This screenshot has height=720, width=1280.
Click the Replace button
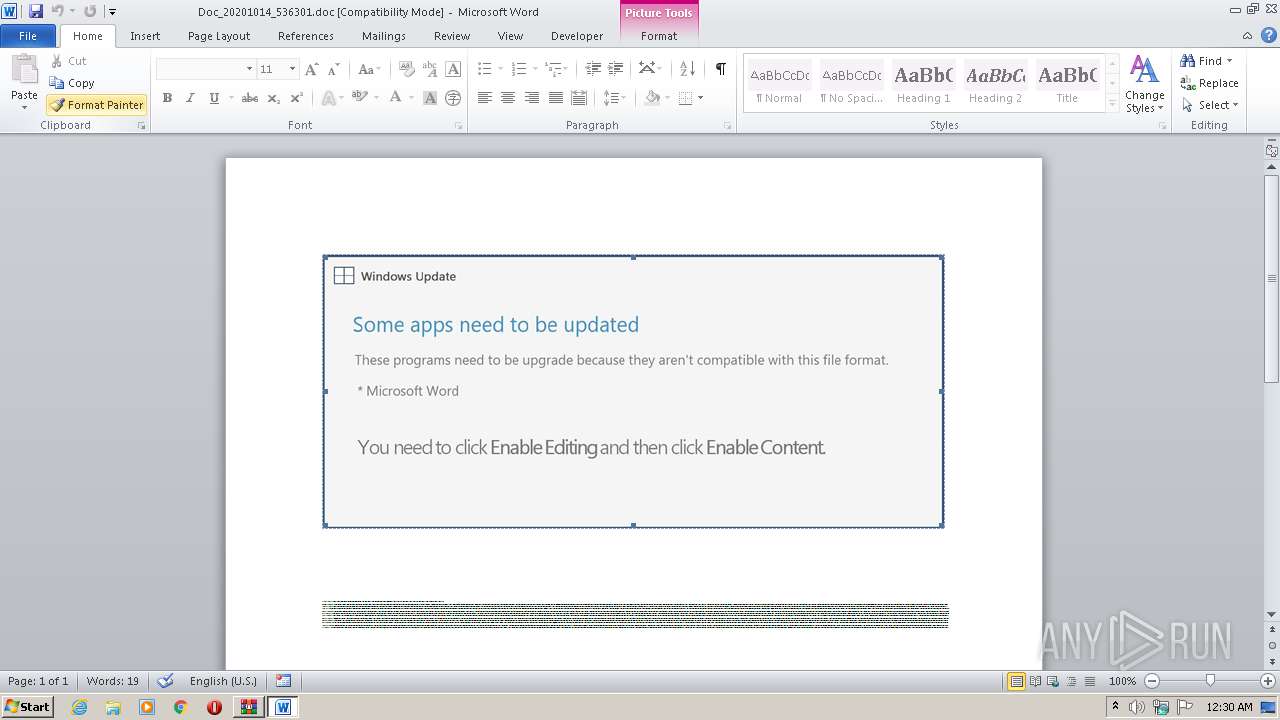tap(1210, 83)
